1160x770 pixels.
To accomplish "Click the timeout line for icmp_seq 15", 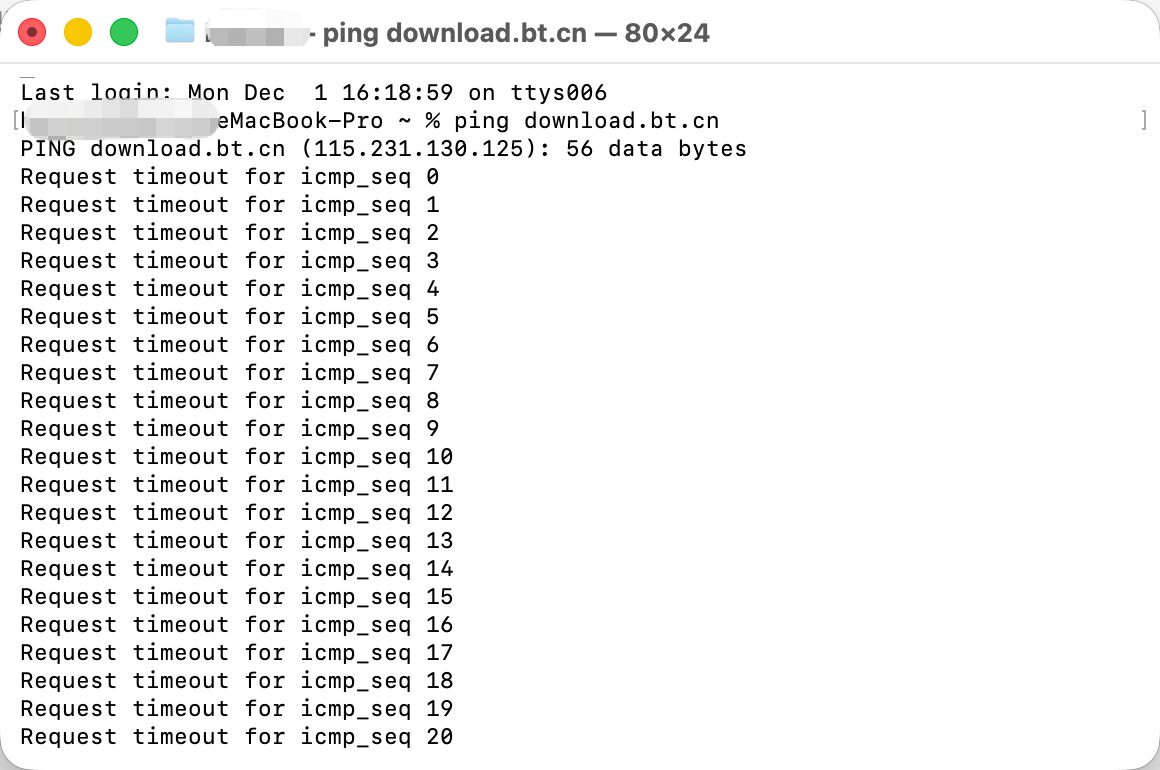I will pos(236,597).
